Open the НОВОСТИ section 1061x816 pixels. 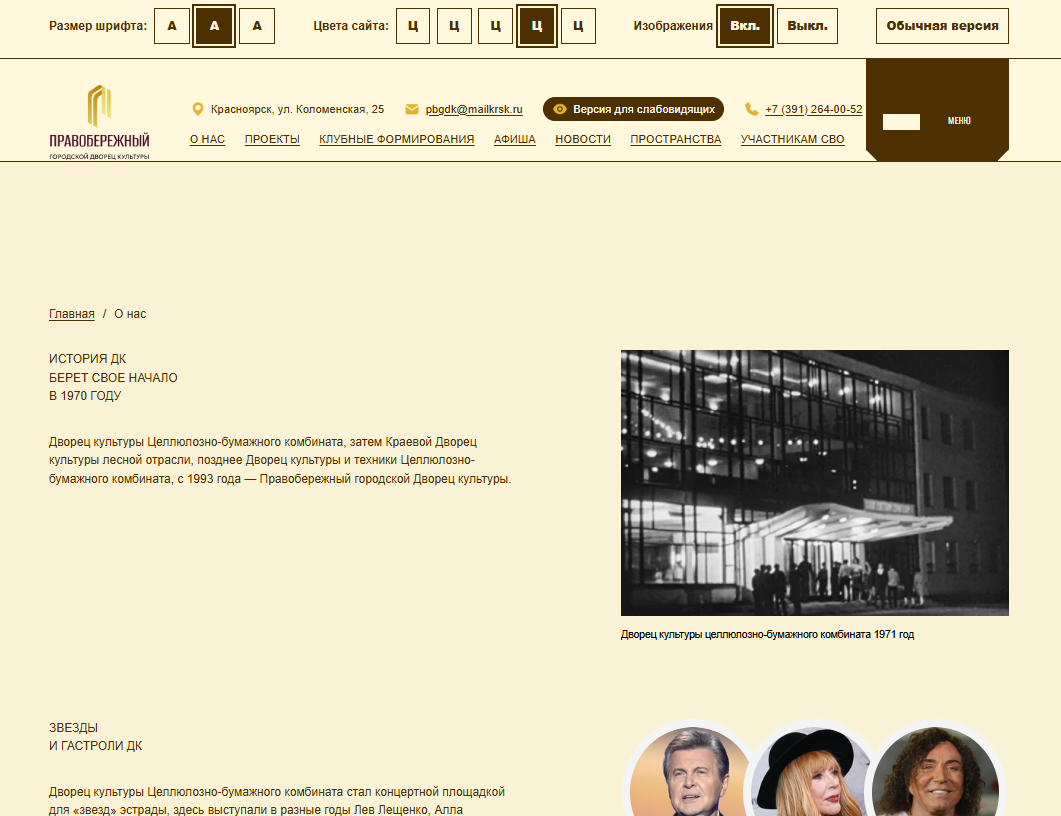[x=583, y=139]
